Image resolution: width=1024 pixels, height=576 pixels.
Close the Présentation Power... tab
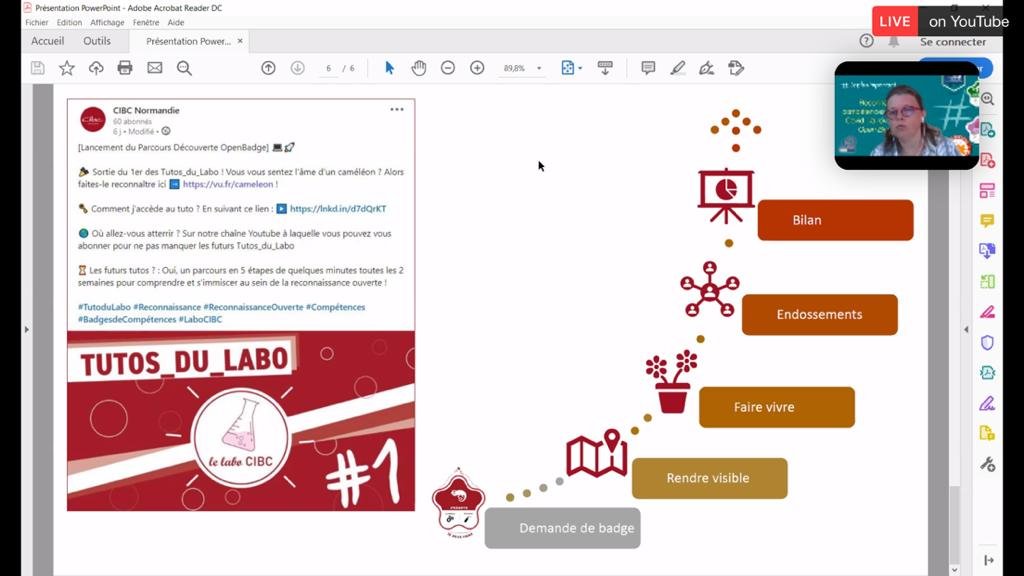pos(240,41)
